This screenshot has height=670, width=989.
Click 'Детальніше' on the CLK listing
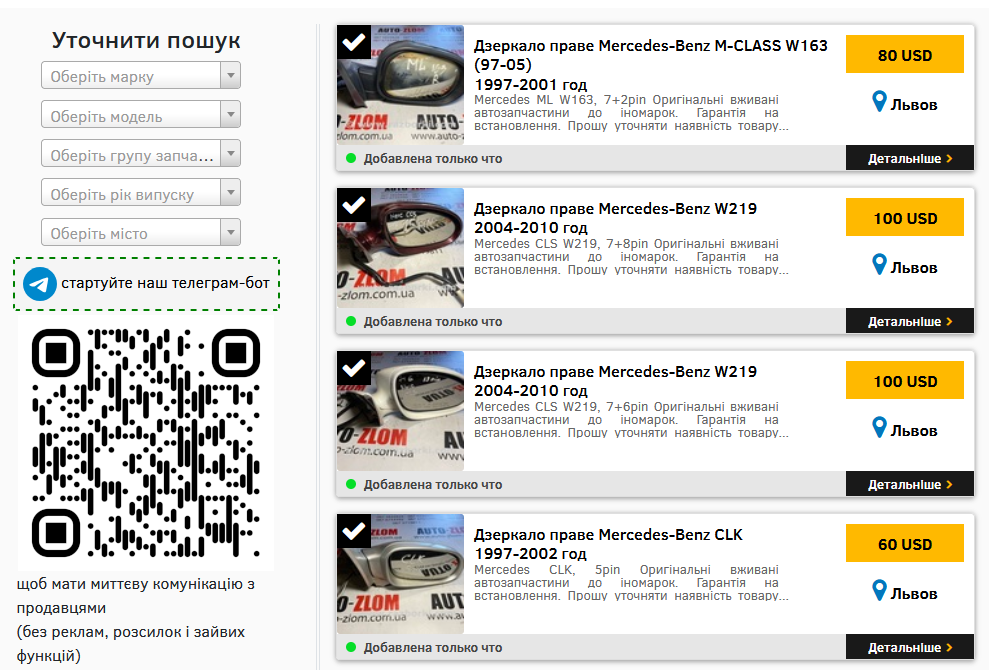click(x=910, y=647)
